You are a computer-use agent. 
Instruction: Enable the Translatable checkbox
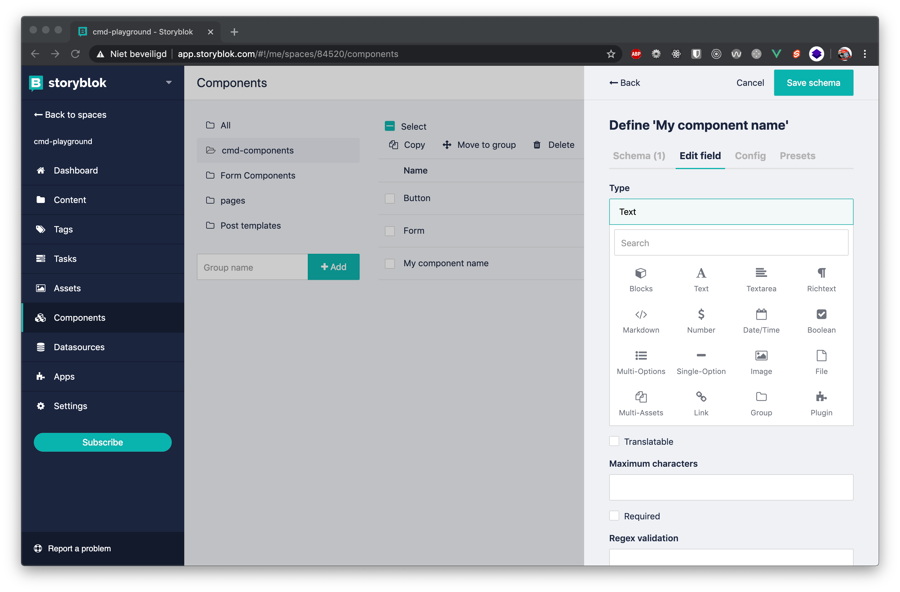point(615,441)
